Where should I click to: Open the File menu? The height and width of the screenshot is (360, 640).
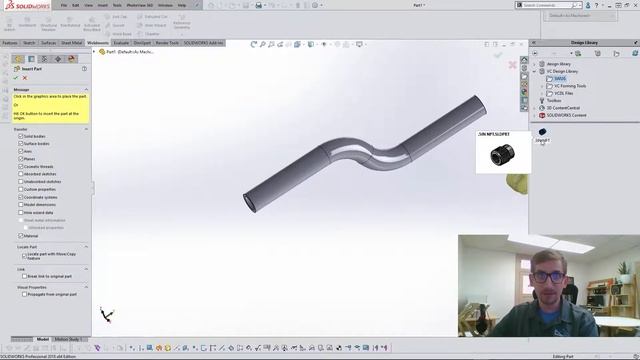click(x=64, y=5)
